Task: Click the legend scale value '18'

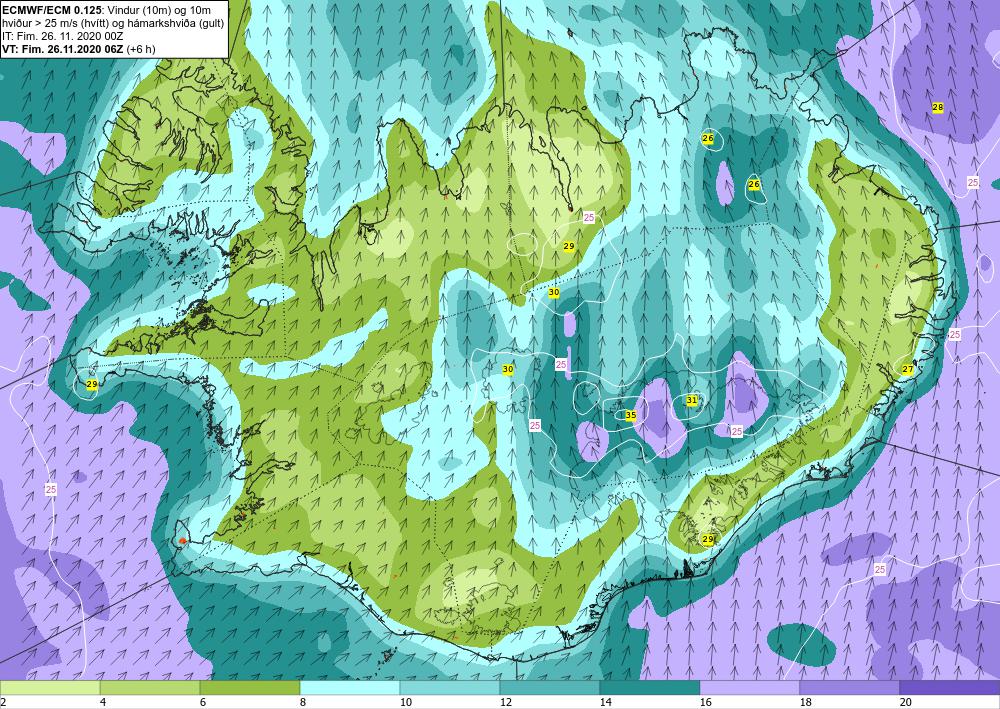Action: tap(805, 703)
